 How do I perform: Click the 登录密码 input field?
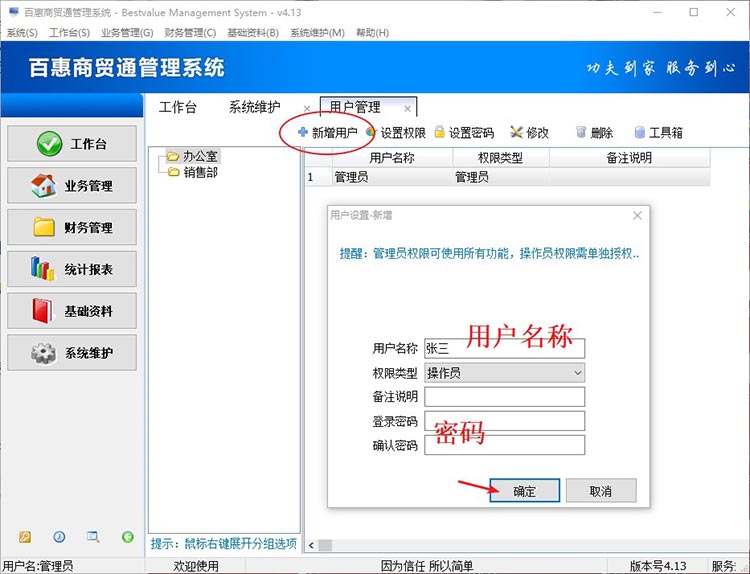(x=505, y=421)
